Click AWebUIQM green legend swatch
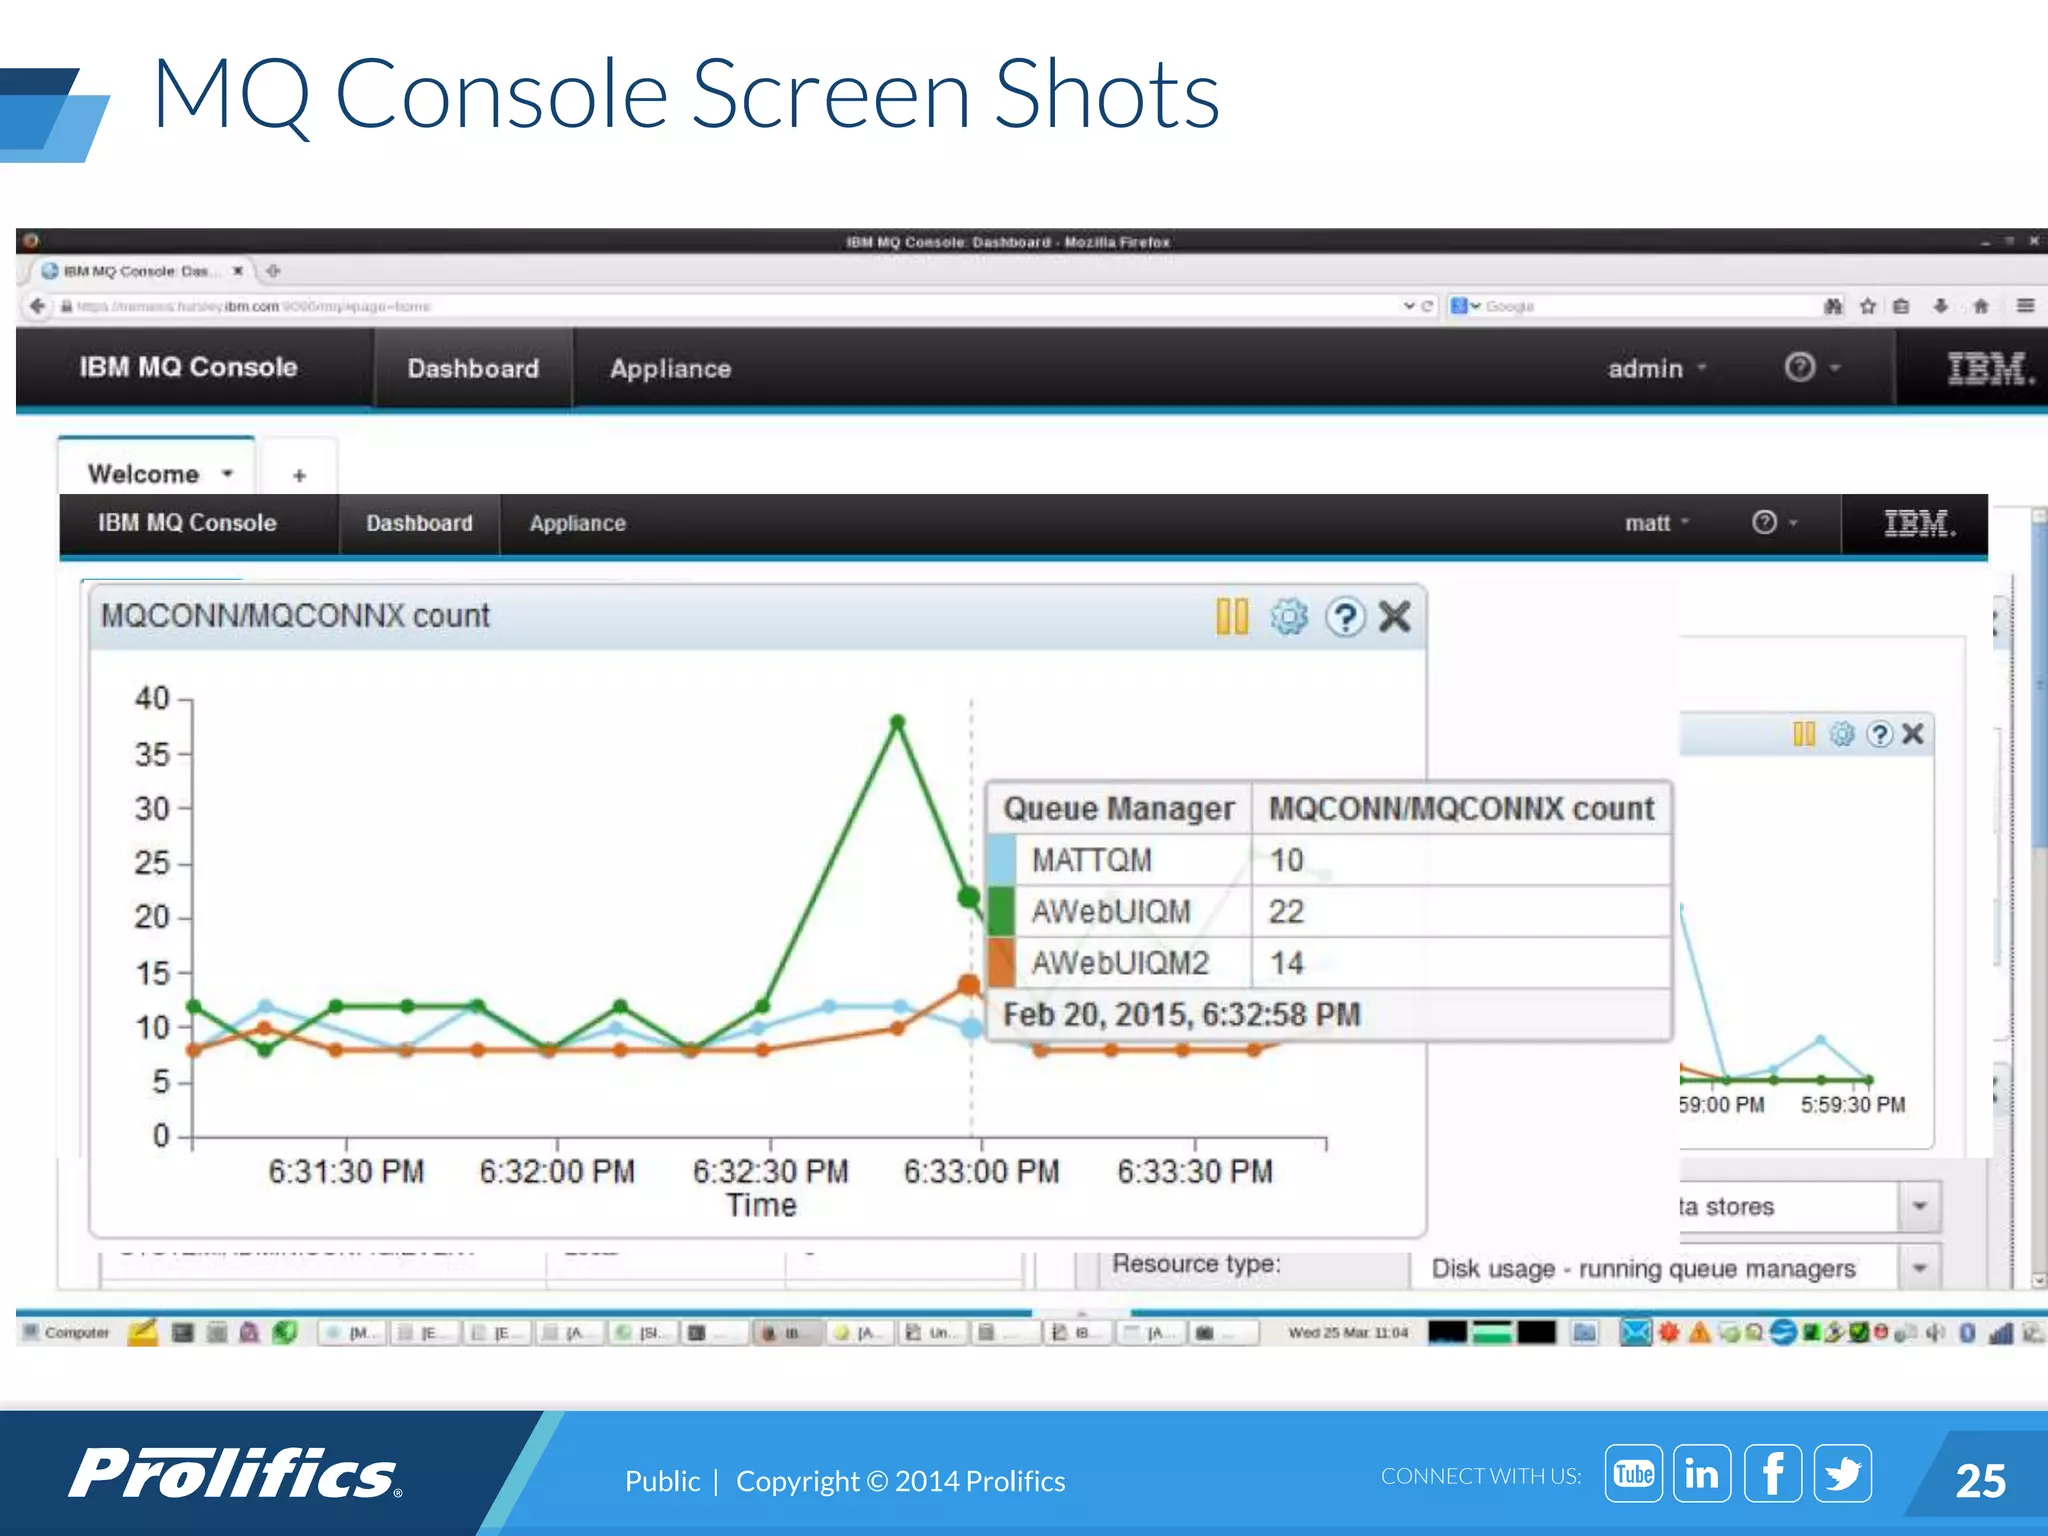This screenshot has width=2048, height=1536. [x=1001, y=911]
